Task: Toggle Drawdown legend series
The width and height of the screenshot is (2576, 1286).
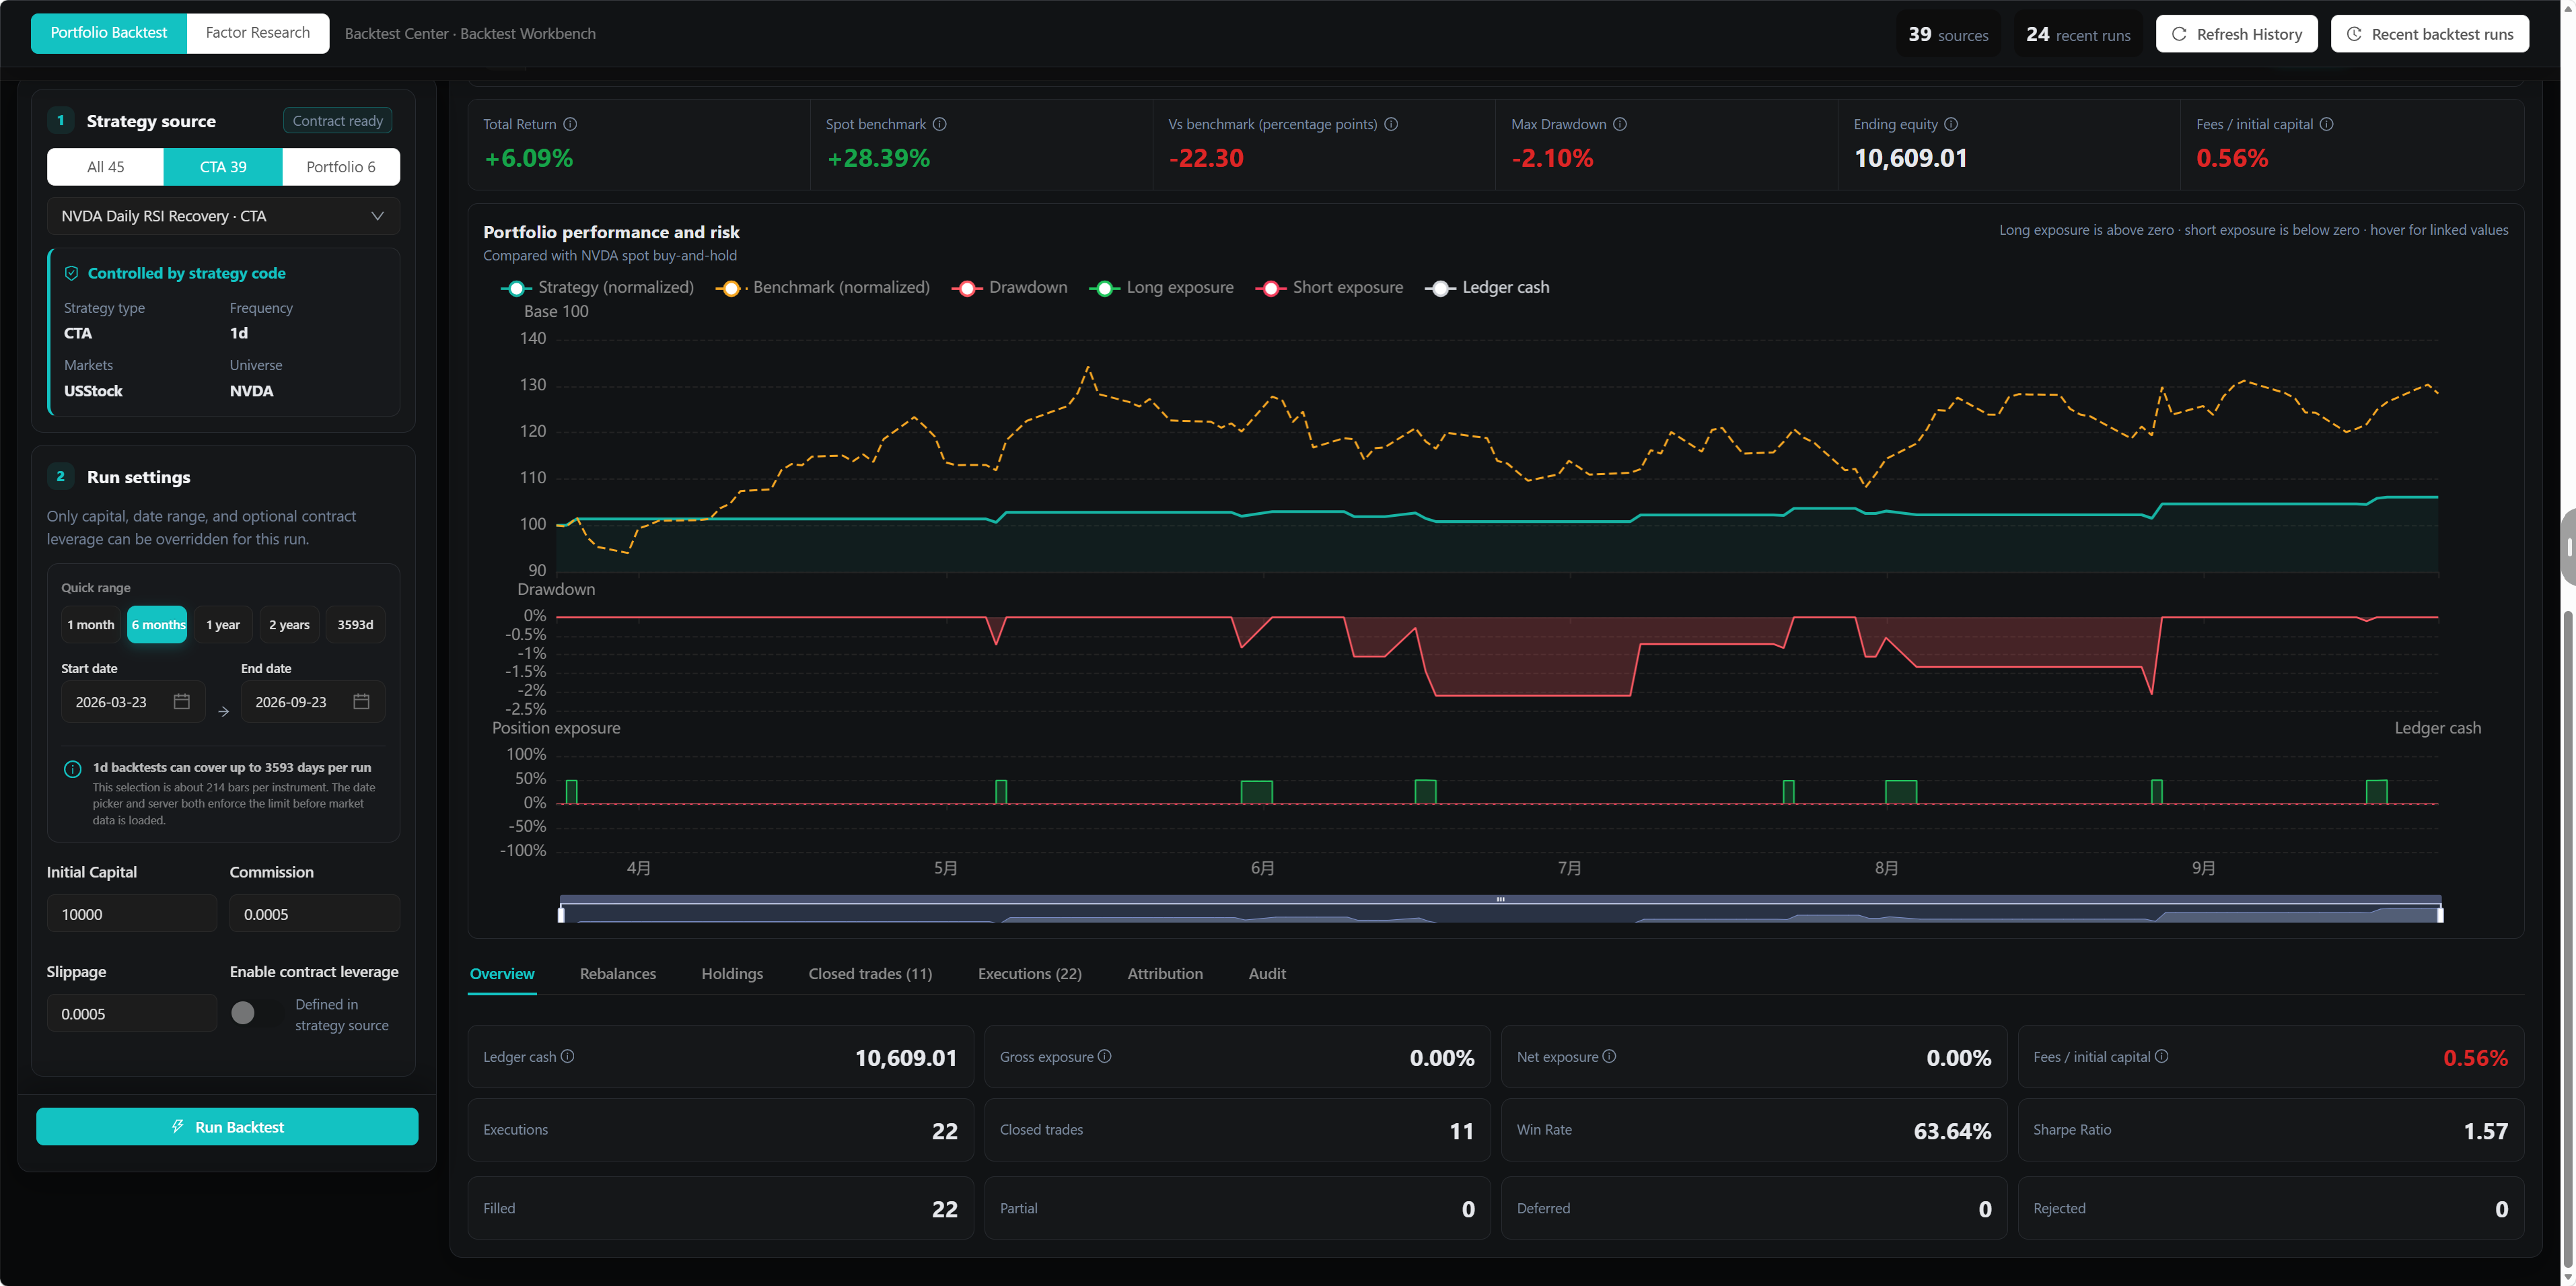Action: click(1009, 288)
